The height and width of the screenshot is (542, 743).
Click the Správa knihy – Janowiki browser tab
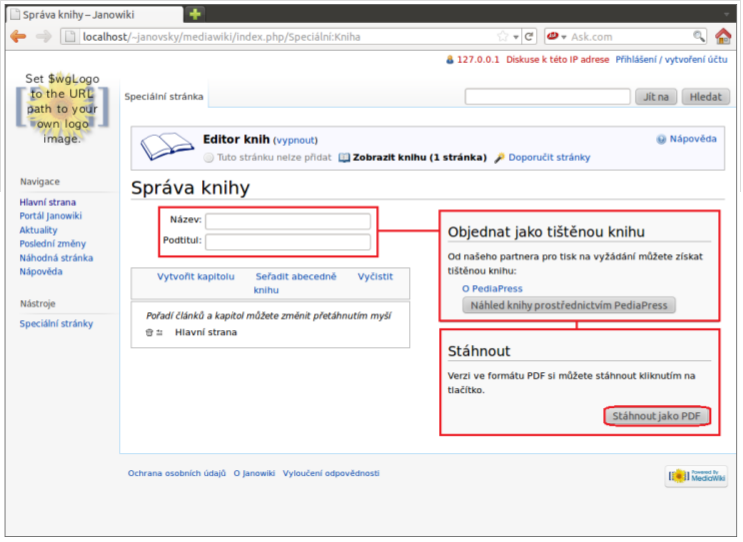(x=95, y=15)
